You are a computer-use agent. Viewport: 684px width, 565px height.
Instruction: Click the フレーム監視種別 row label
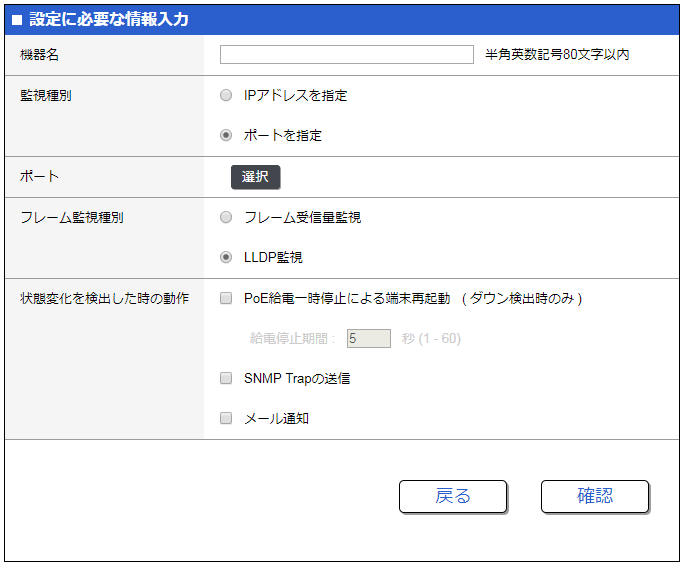click(72, 217)
